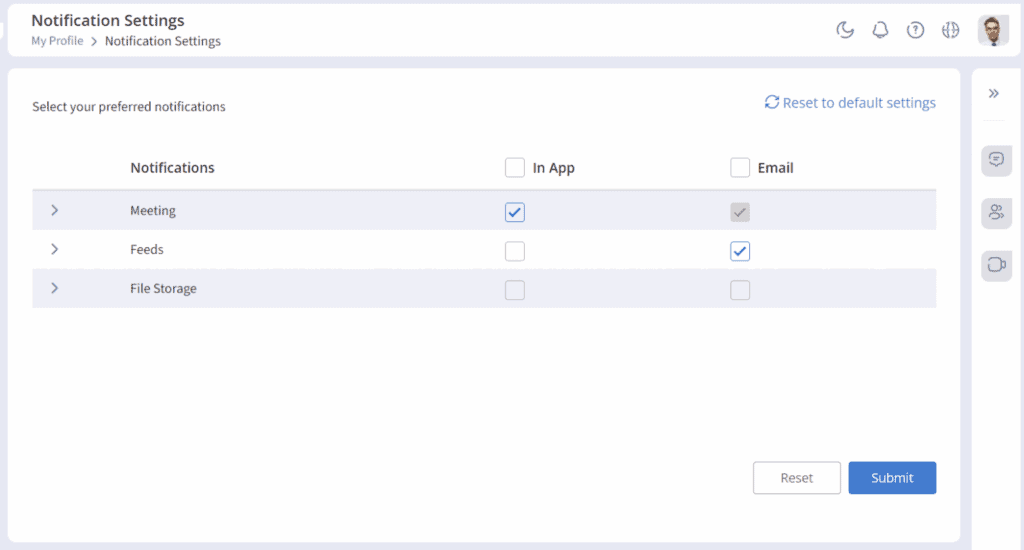Expand the File Storage notifications row
Image resolution: width=1024 pixels, height=550 pixels.
click(55, 288)
